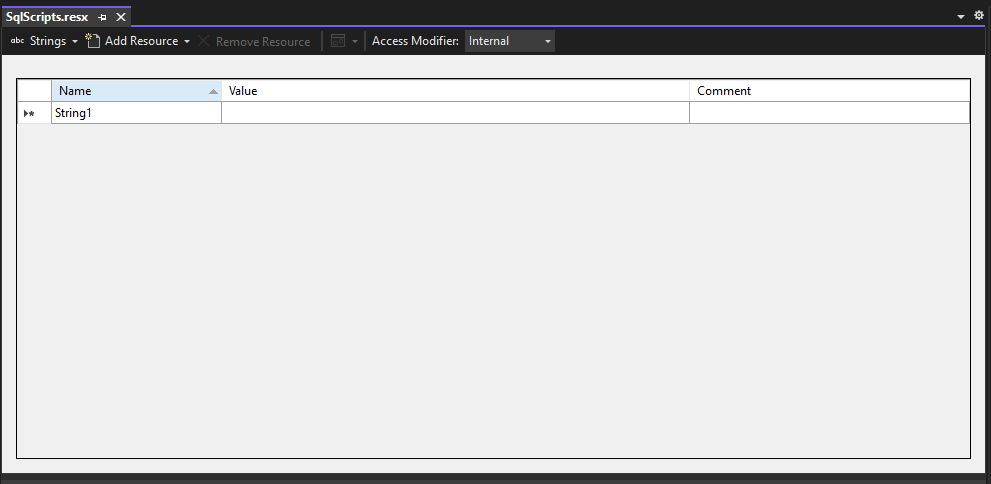Click the resource view layout icon
Screen dimensions: 991x484
[x=338, y=41]
